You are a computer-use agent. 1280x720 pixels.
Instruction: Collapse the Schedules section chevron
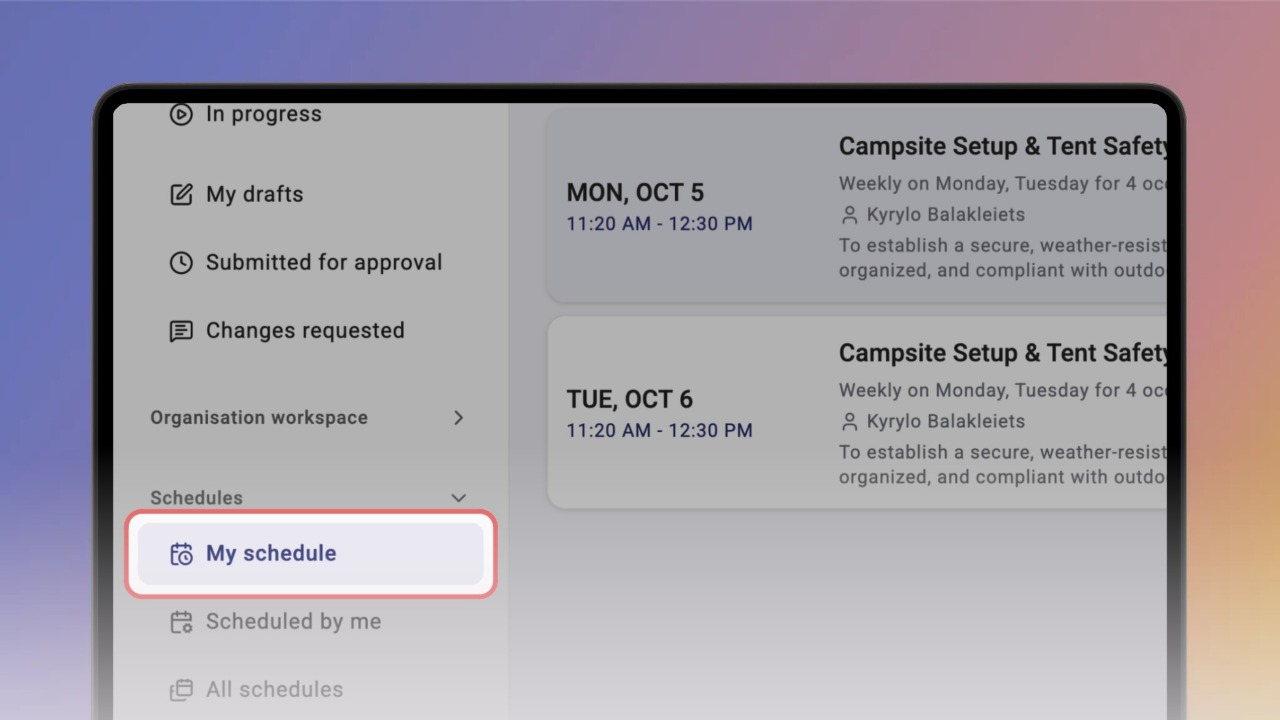459,497
